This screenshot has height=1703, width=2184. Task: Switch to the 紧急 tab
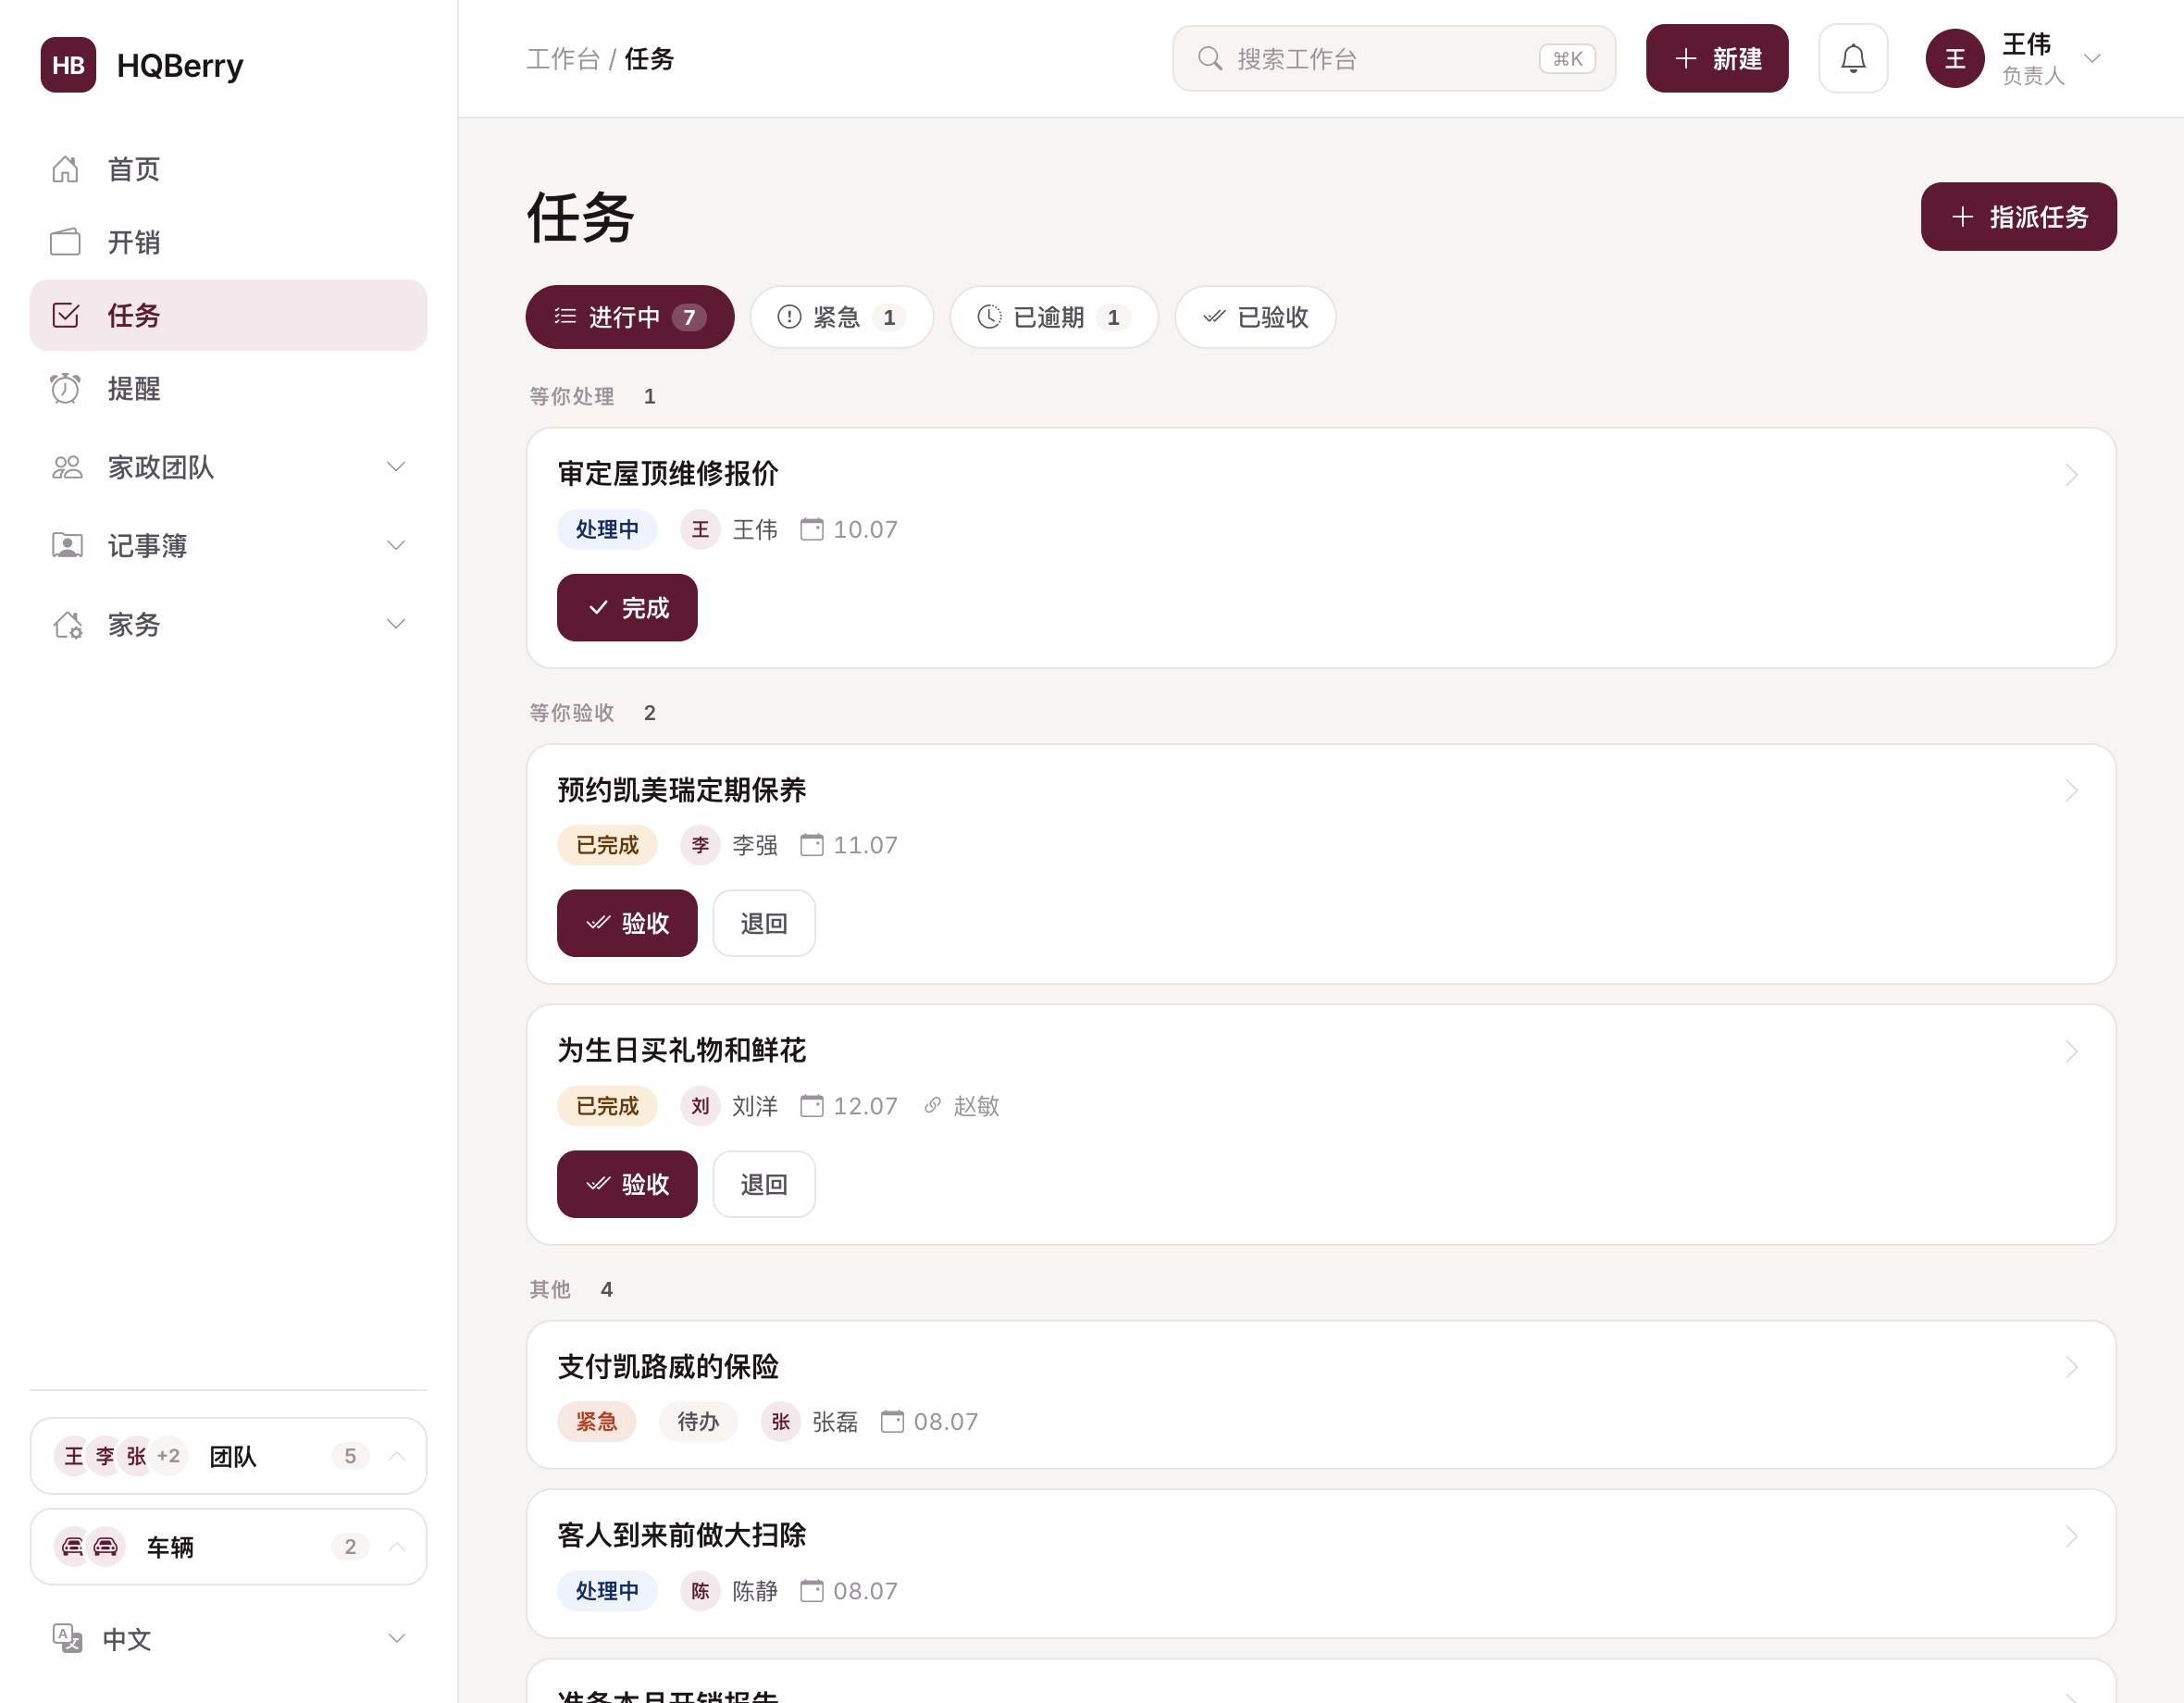point(842,317)
